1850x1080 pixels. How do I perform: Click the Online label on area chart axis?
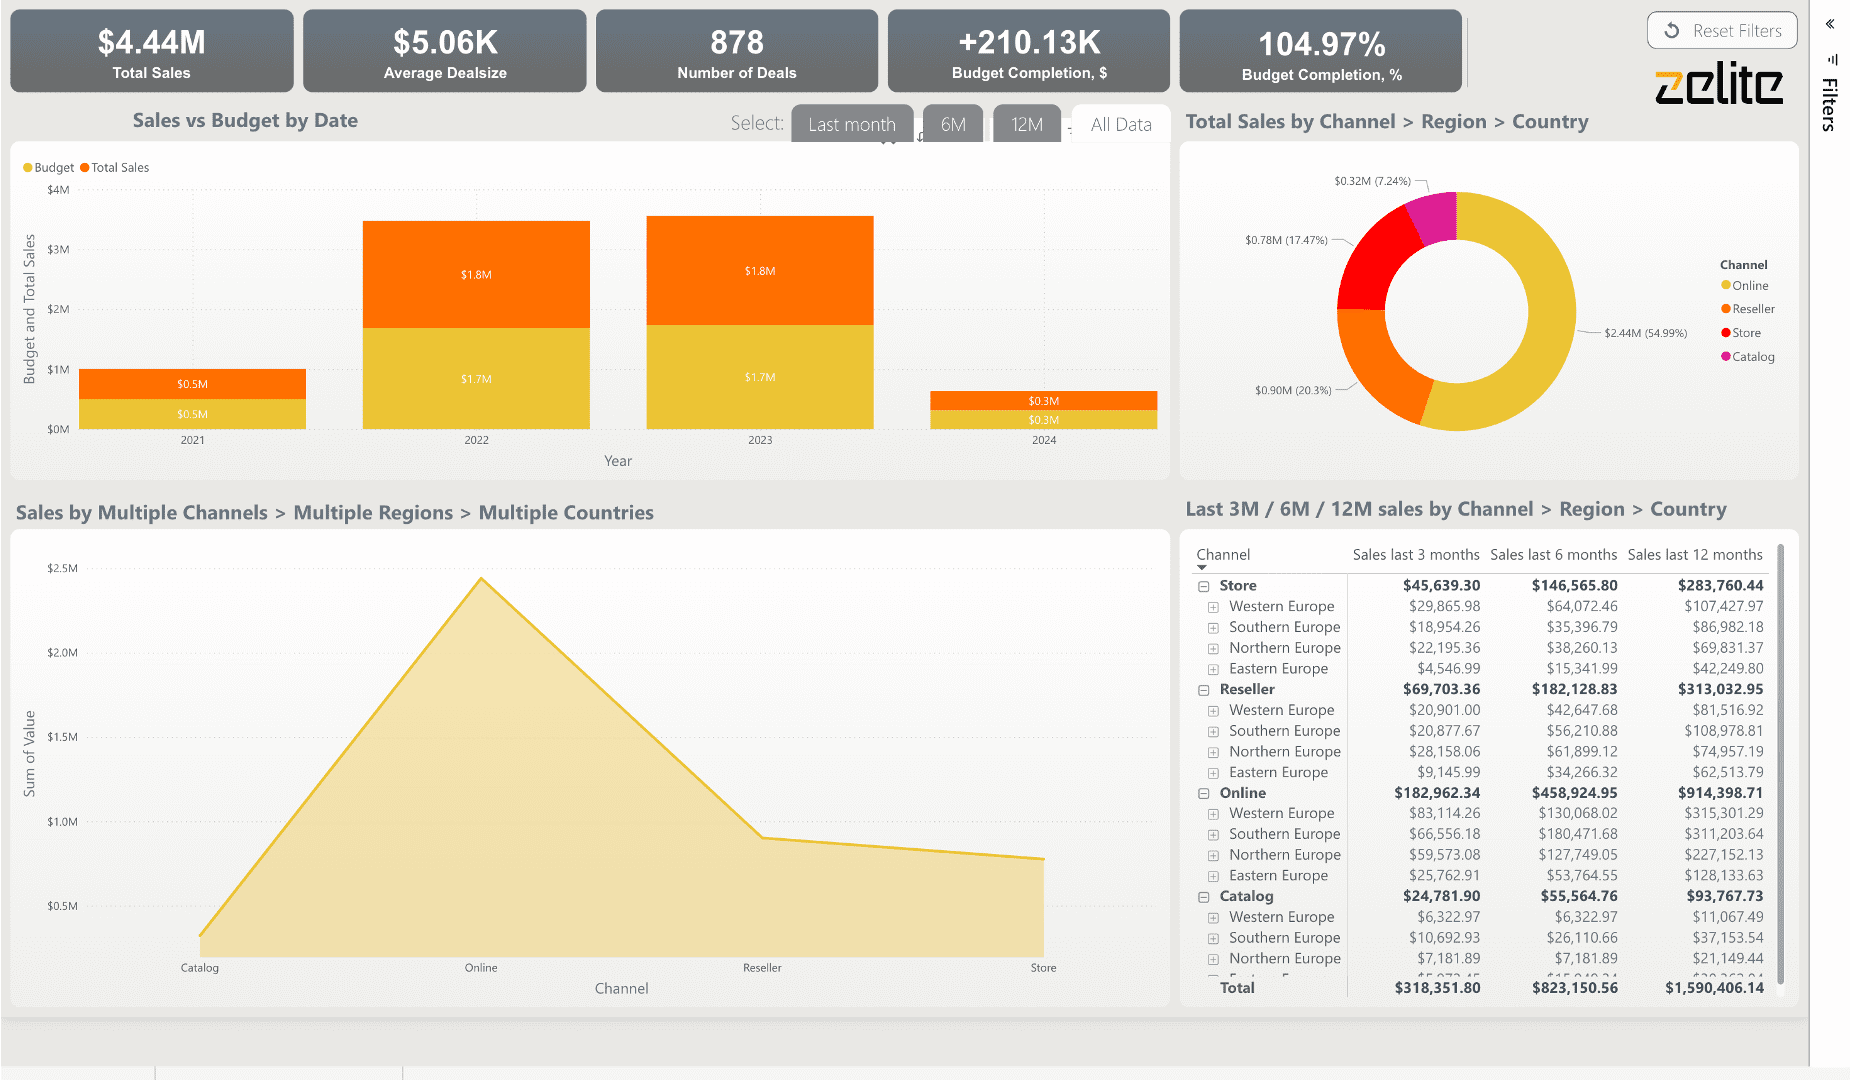(481, 968)
